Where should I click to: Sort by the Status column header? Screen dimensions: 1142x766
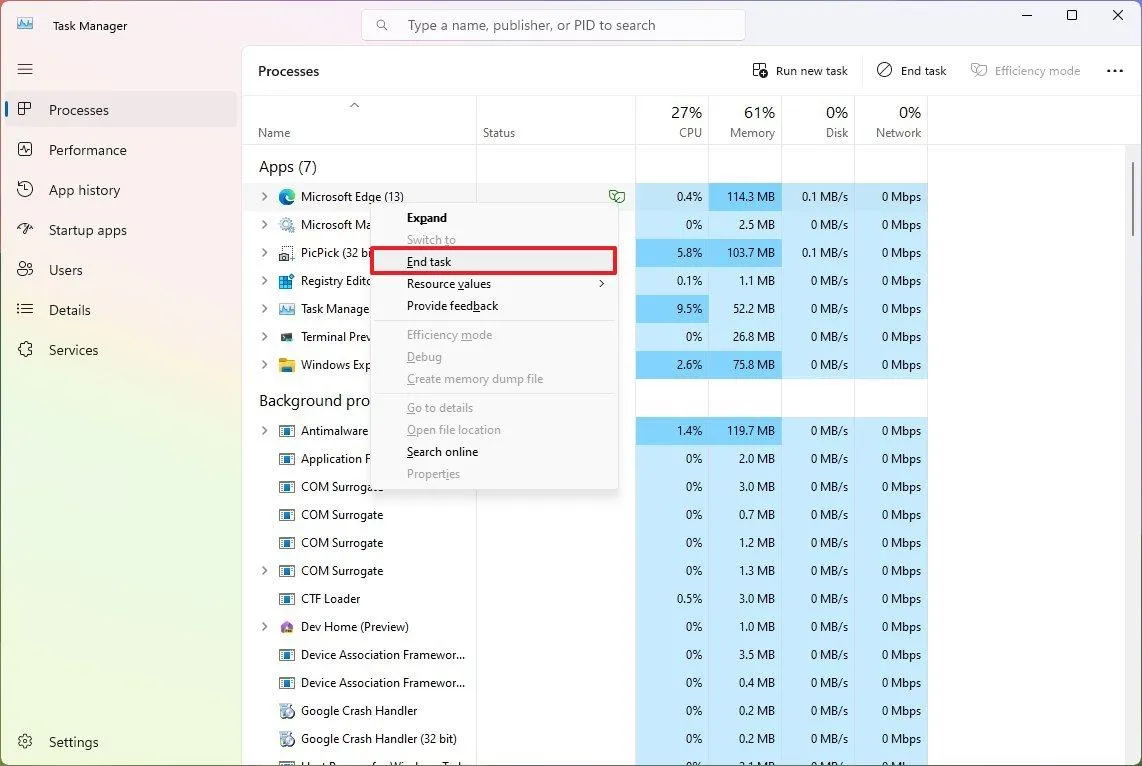pyautogui.click(x=556, y=120)
